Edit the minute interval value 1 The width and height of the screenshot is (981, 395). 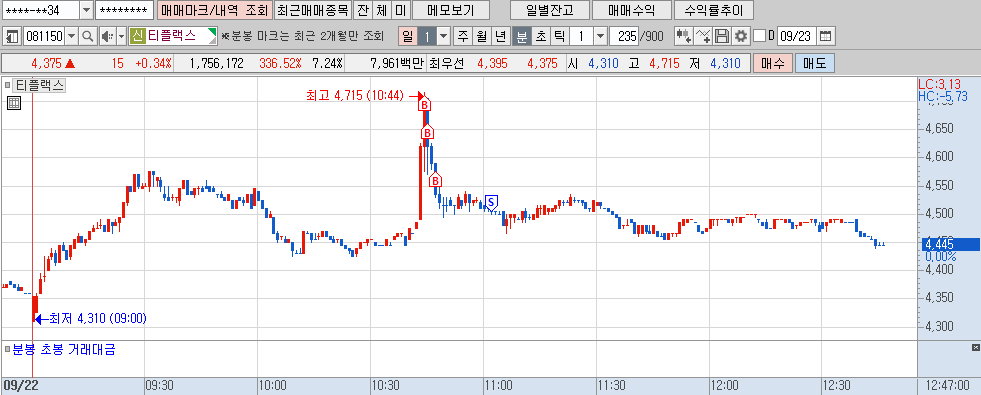pyautogui.click(x=581, y=36)
